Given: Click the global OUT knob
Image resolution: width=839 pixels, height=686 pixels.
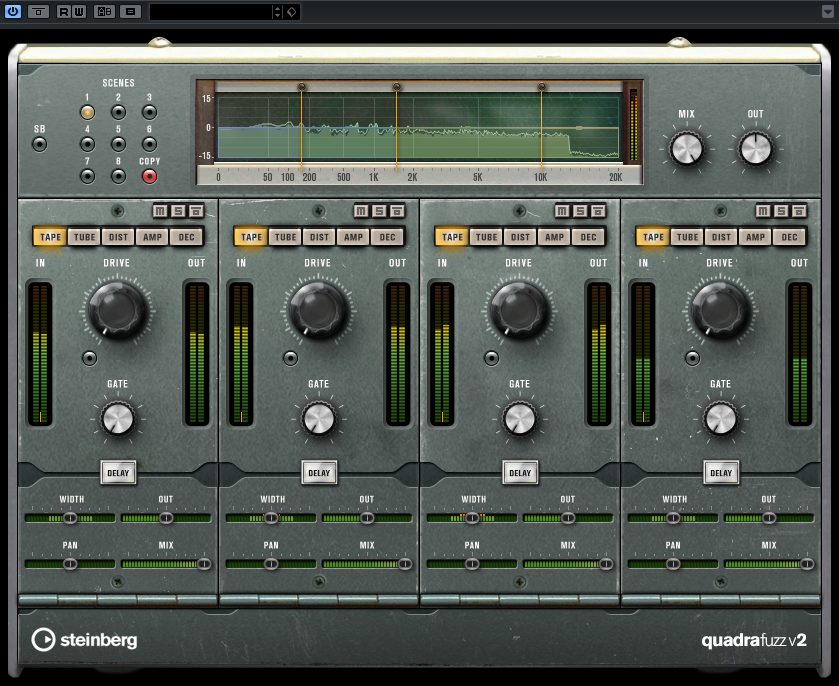Looking at the screenshot, I should click(x=756, y=149).
